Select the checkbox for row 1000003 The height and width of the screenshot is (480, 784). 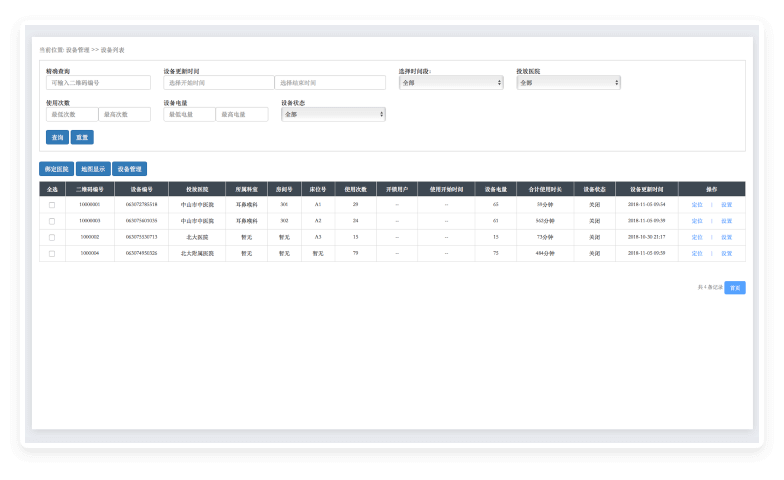pyautogui.click(x=52, y=221)
